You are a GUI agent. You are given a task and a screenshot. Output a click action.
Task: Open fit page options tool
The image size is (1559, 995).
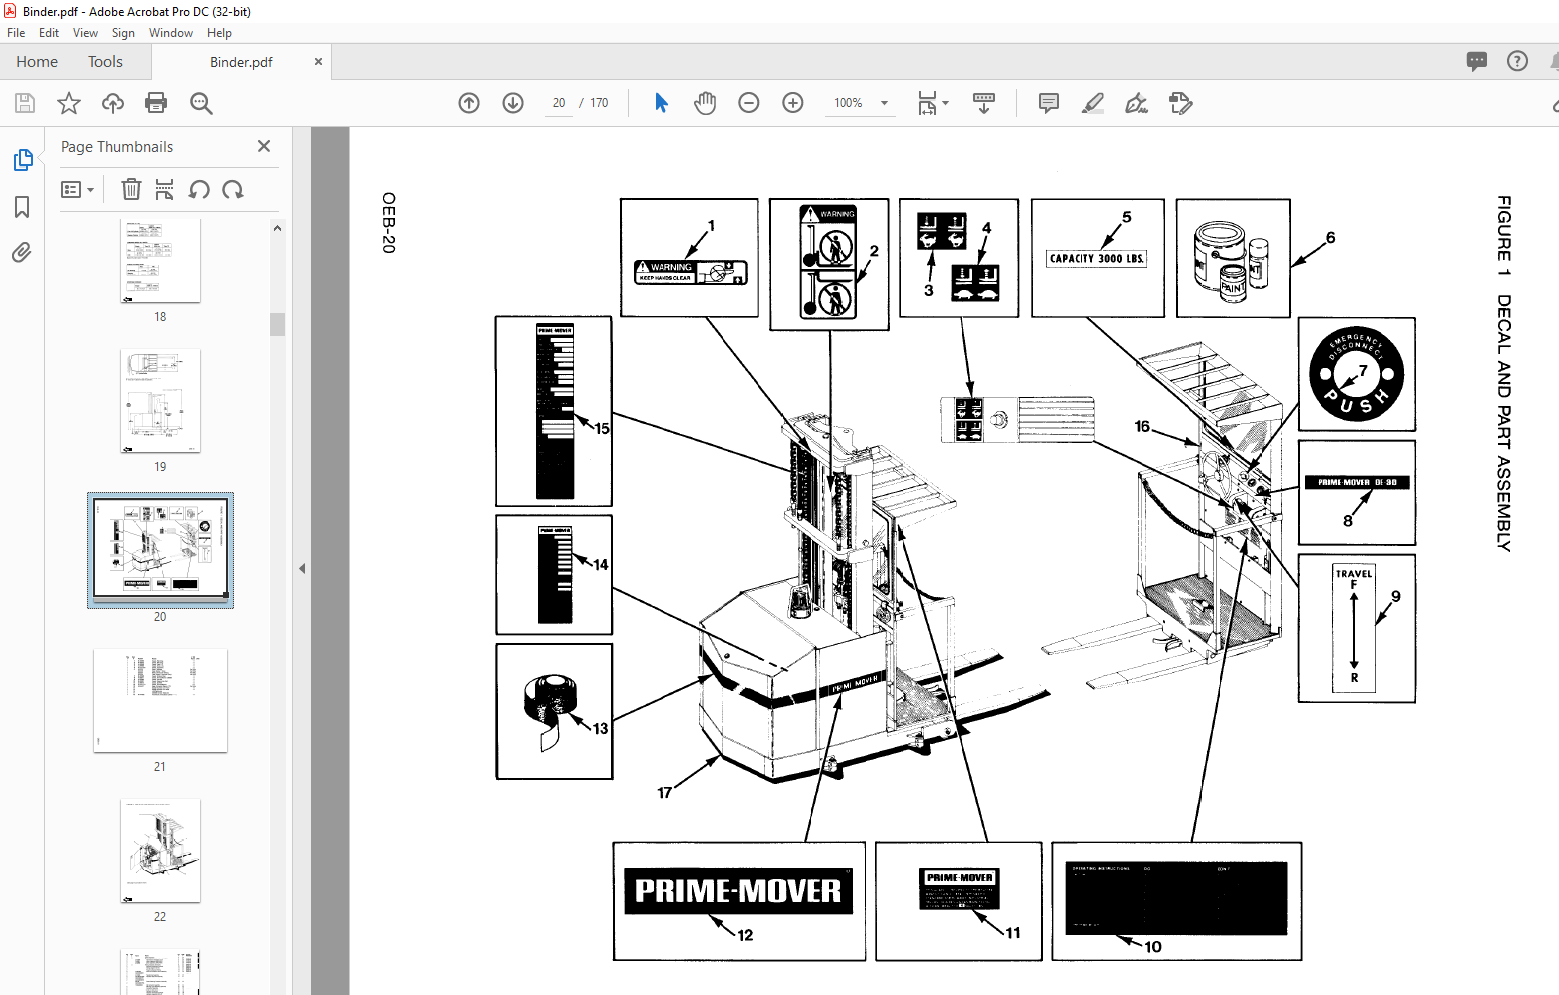pyautogui.click(x=933, y=103)
